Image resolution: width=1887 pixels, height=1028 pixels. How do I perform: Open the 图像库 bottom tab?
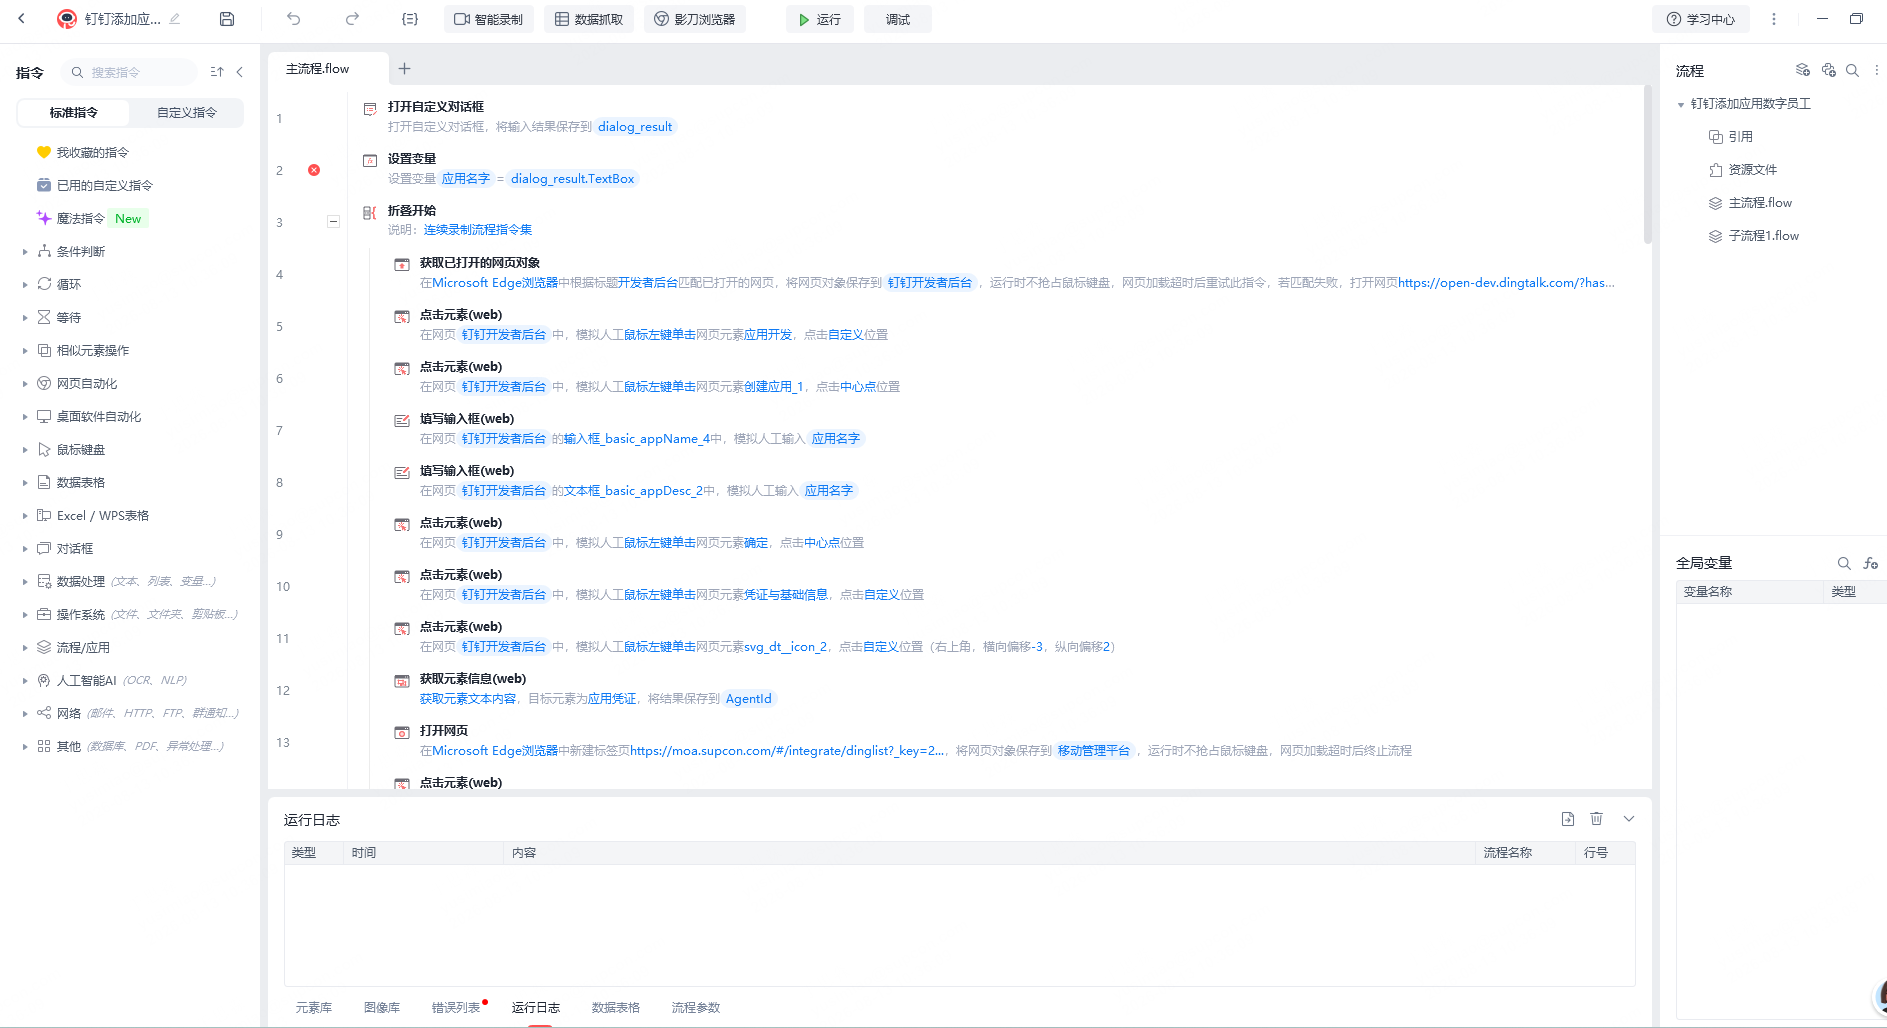click(382, 1007)
